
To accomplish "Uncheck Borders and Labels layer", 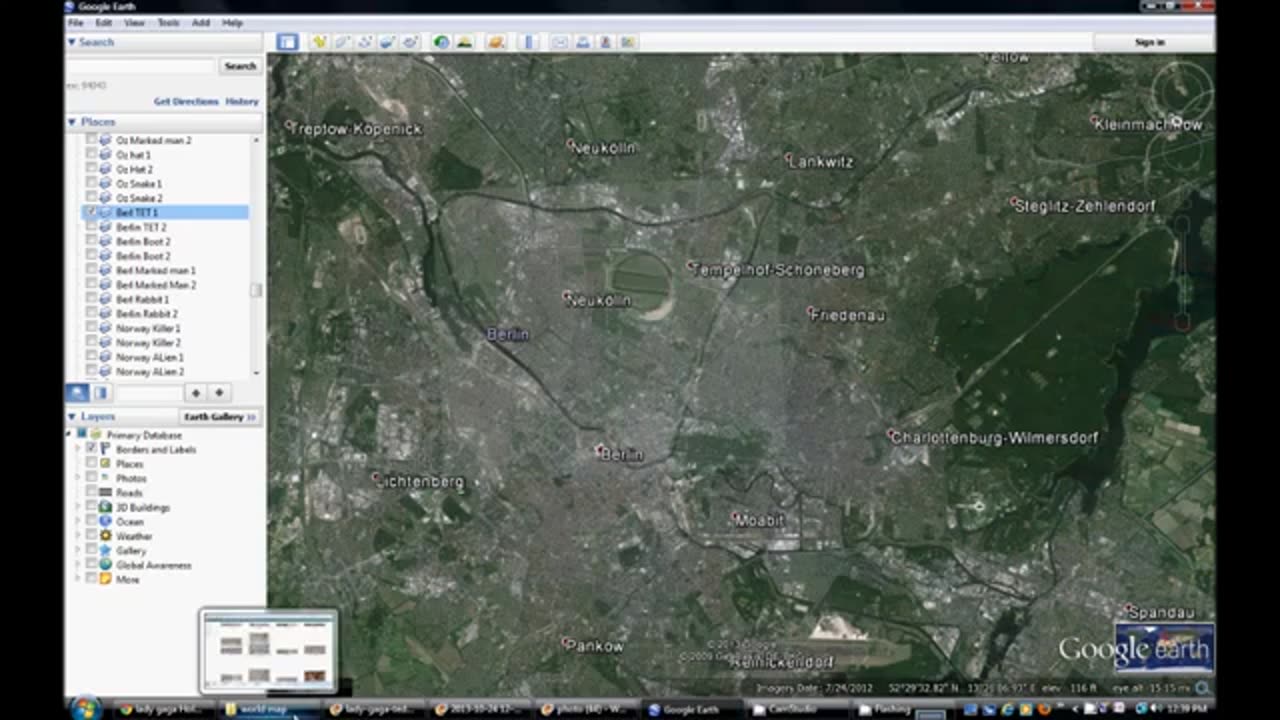I will [91, 449].
